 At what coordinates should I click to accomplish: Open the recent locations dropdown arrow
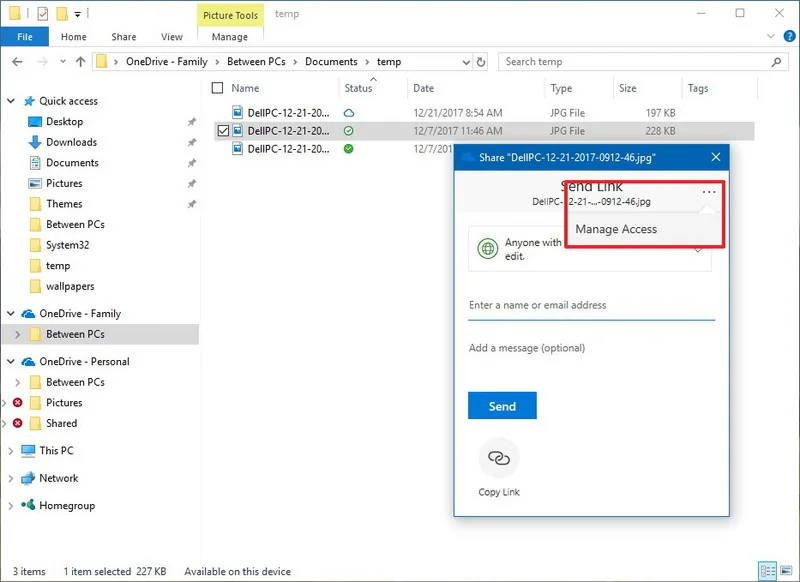click(63, 62)
